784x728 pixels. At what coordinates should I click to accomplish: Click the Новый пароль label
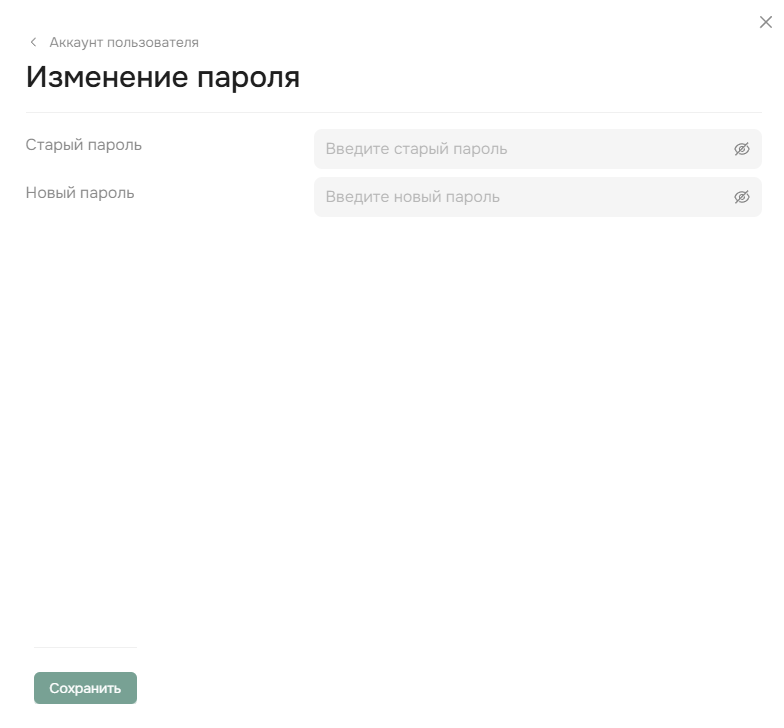pos(80,193)
